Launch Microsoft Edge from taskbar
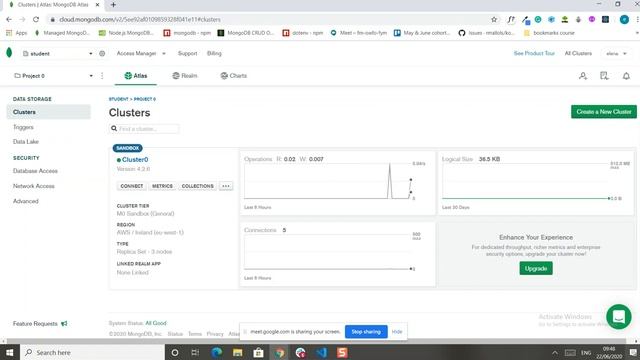 (216, 353)
